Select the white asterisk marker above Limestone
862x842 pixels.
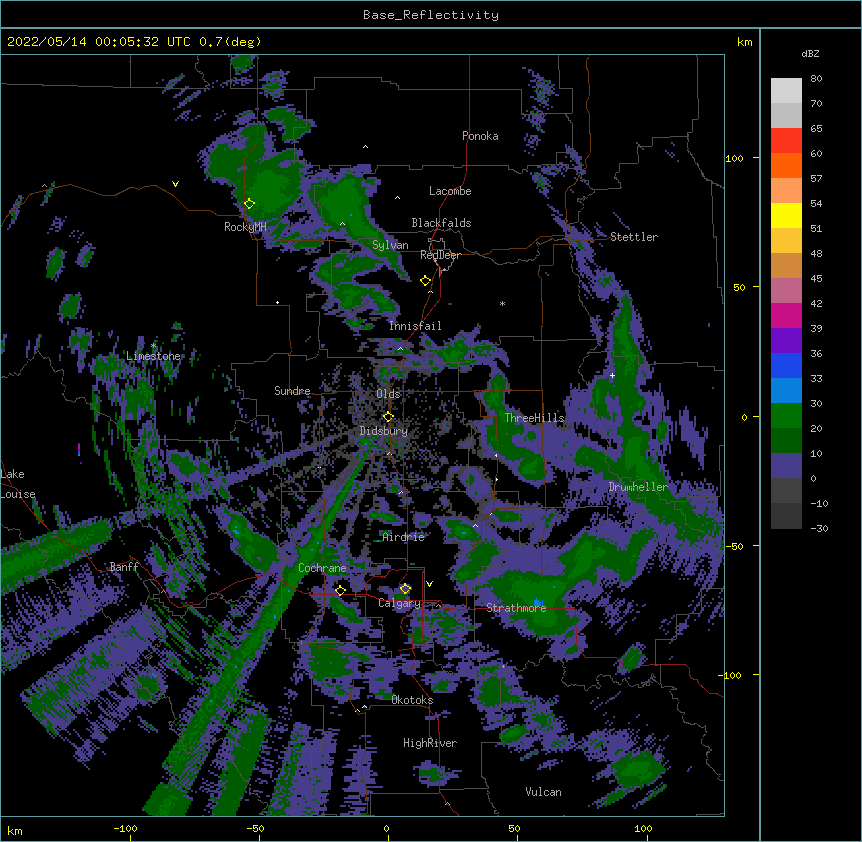(153, 346)
